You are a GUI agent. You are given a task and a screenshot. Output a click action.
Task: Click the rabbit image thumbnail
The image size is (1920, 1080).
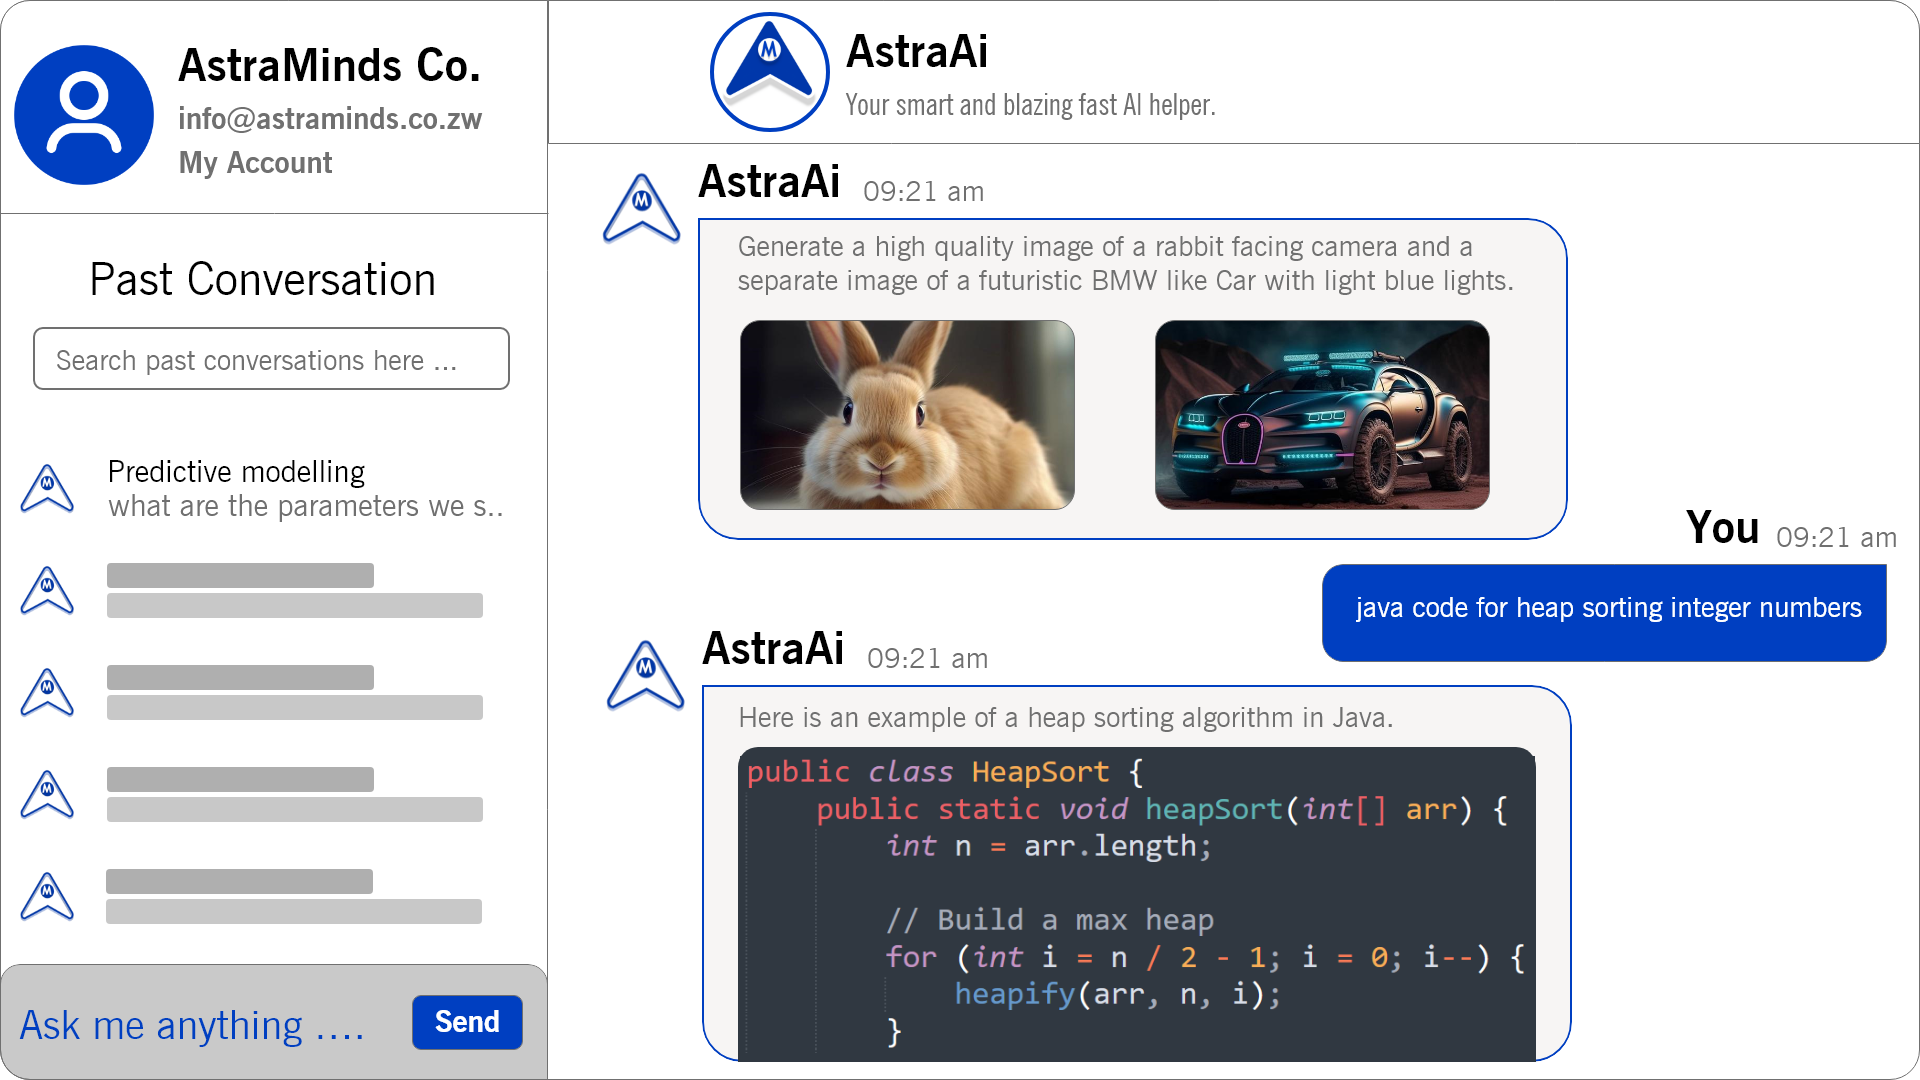click(907, 415)
